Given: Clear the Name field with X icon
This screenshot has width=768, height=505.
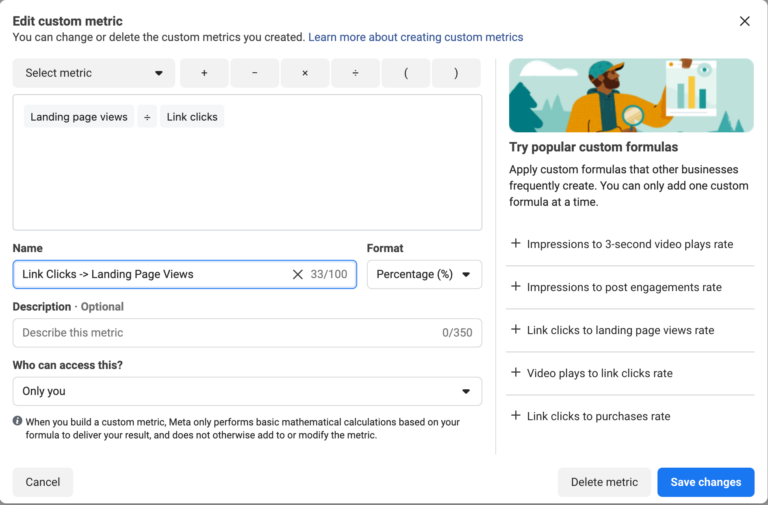Looking at the screenshot, I should coord(297,274).
